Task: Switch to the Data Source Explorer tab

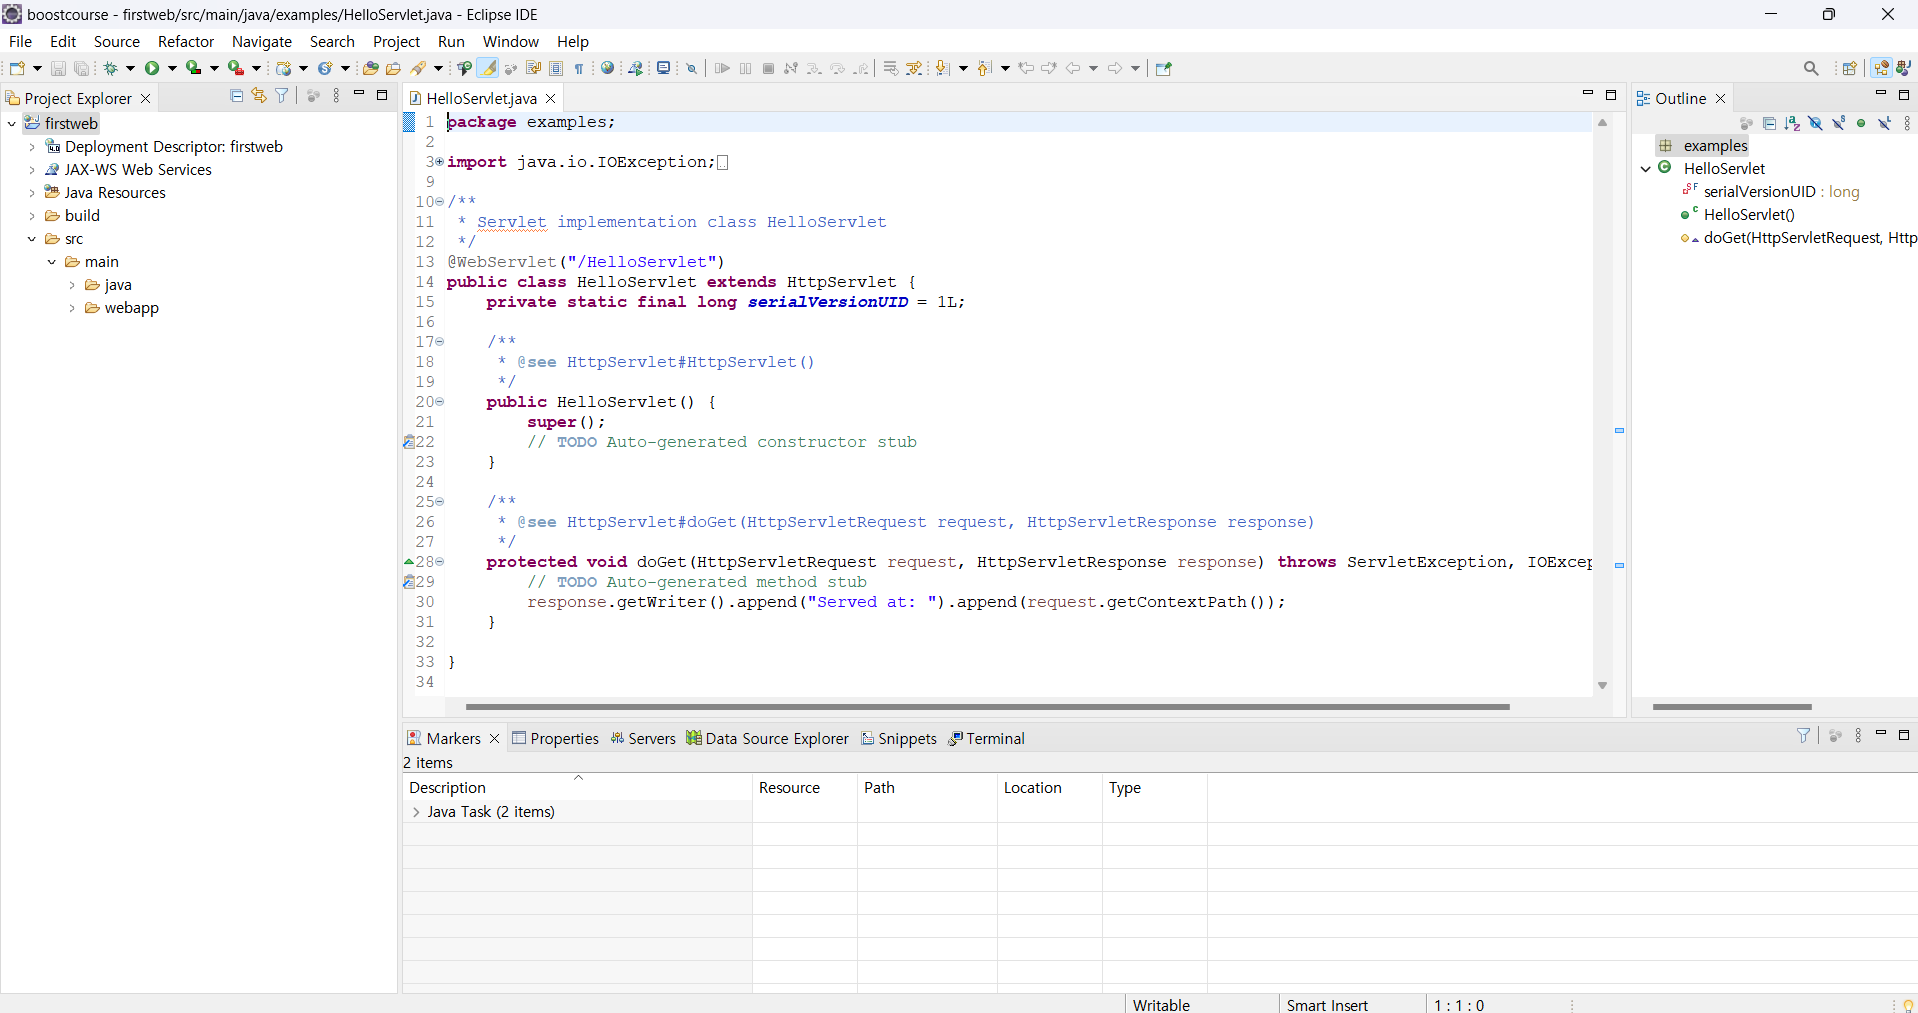Action: [x=767, y=739]
